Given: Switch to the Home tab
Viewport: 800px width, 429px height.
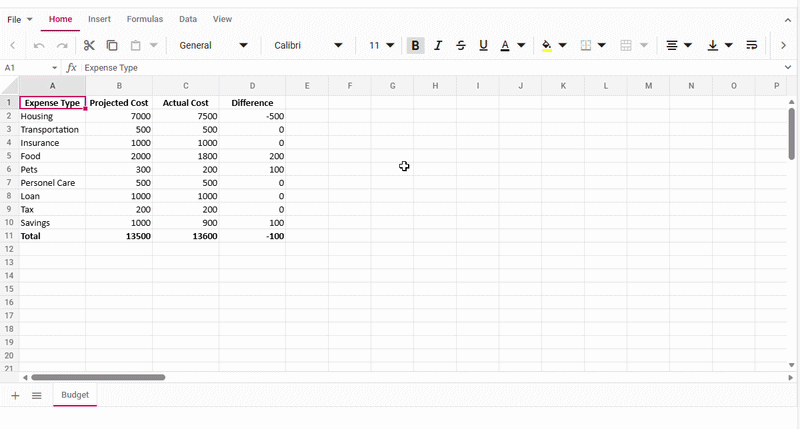Looking at the screenshot, I should (x=60, y=19).
